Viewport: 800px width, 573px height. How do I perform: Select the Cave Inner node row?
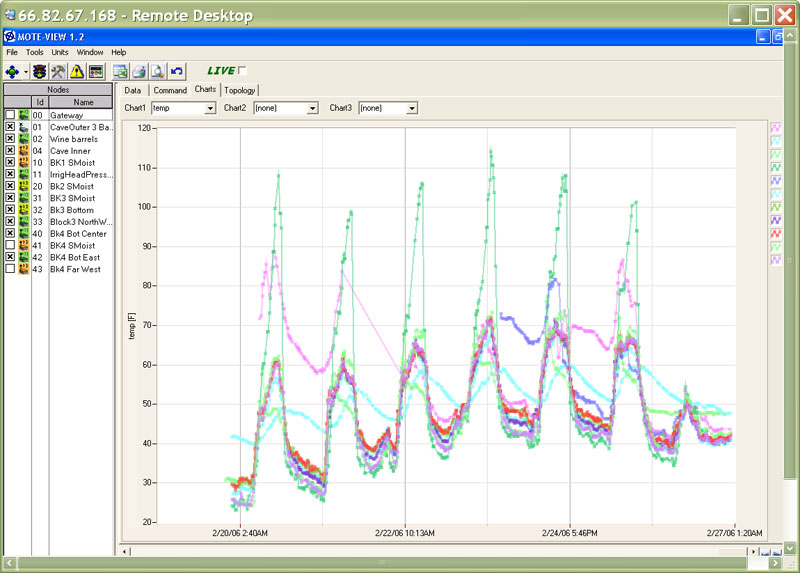[70, 151]
